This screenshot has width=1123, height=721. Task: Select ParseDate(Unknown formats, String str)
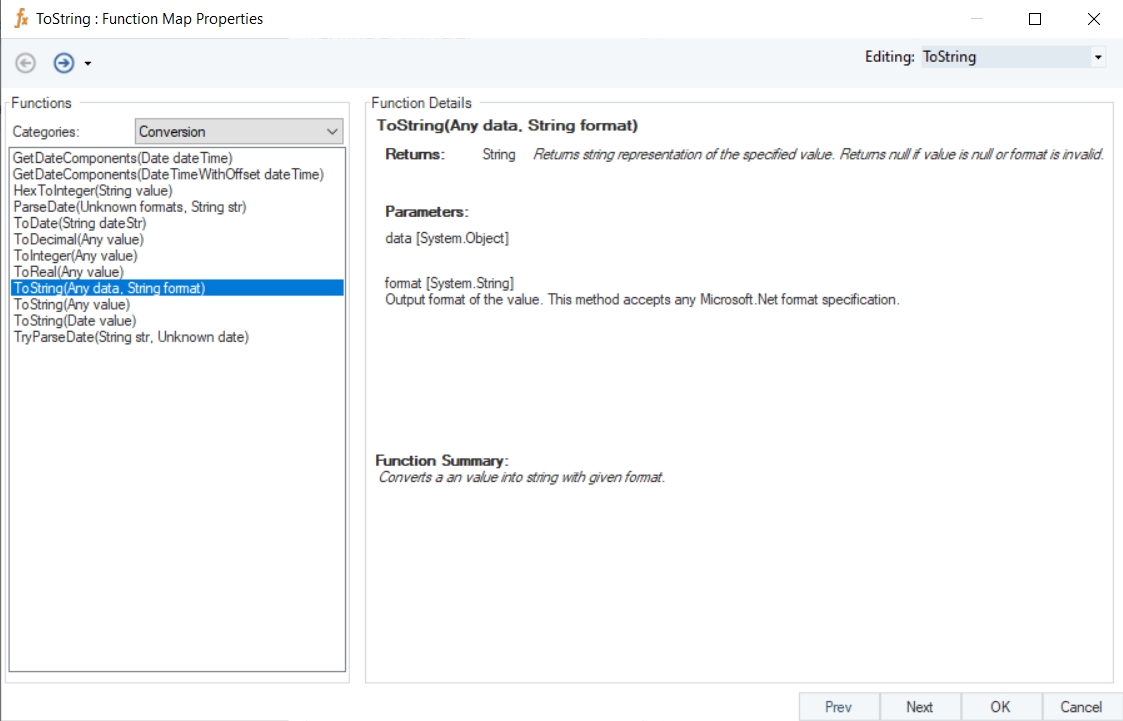click(x=130, y=207)
